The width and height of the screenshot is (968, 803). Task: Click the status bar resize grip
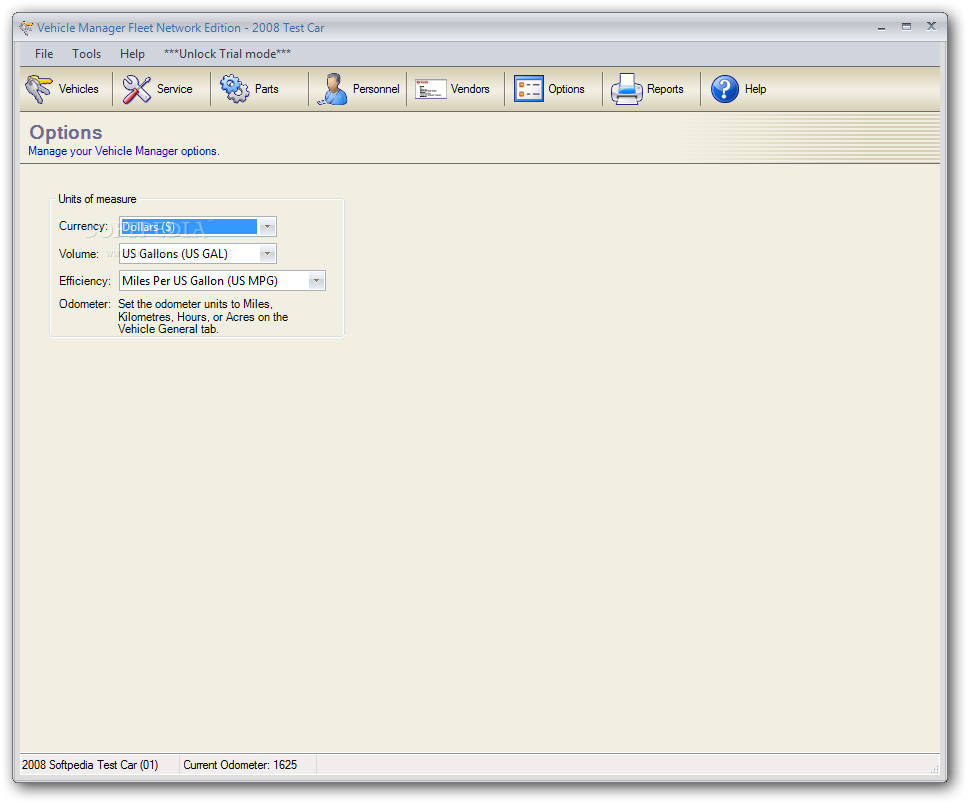(x=934, y=768)
